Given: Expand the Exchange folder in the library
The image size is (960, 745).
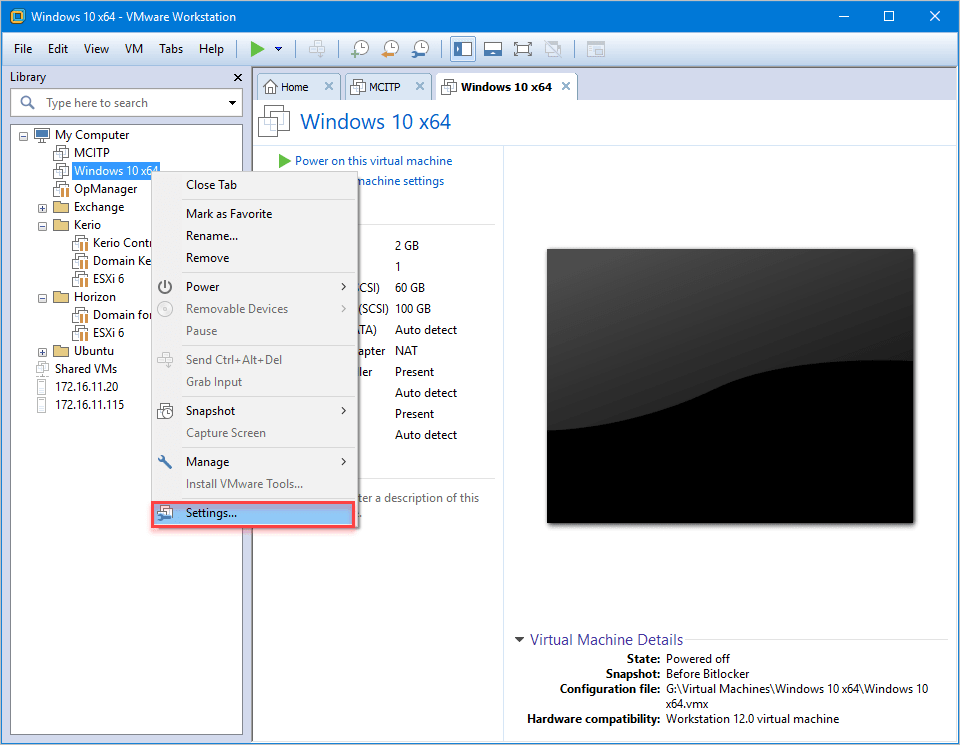Looking at the screenshot, I should pyautogui.click(x=43, y=208).
